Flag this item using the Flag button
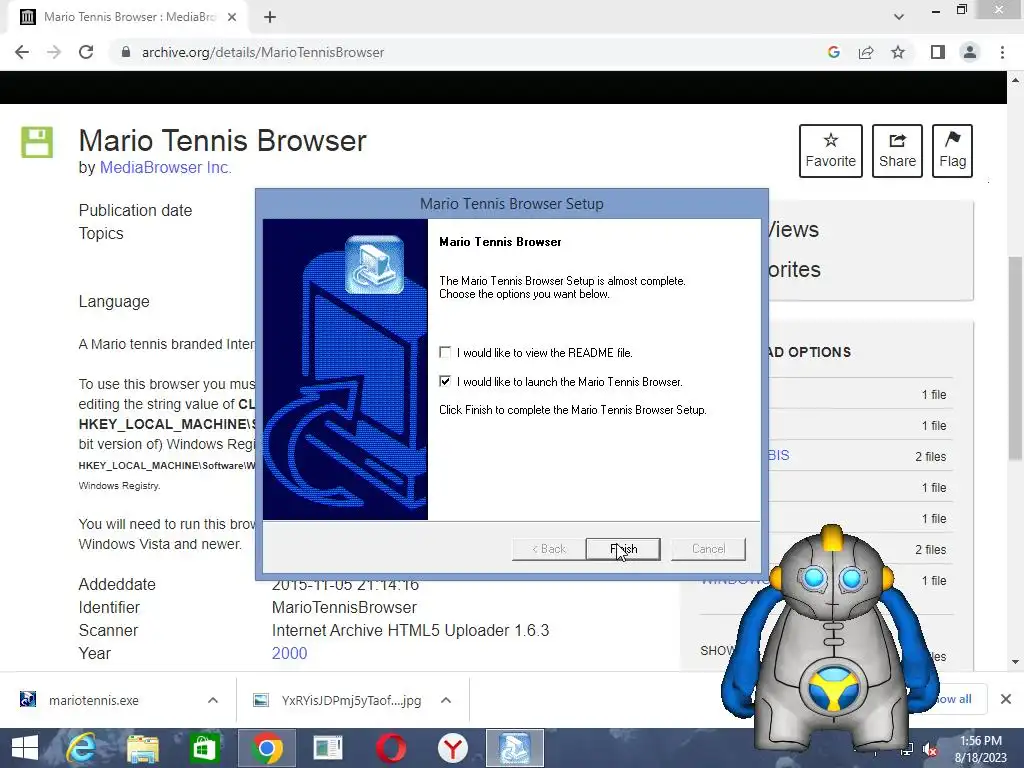 click(x=952, y=151)
